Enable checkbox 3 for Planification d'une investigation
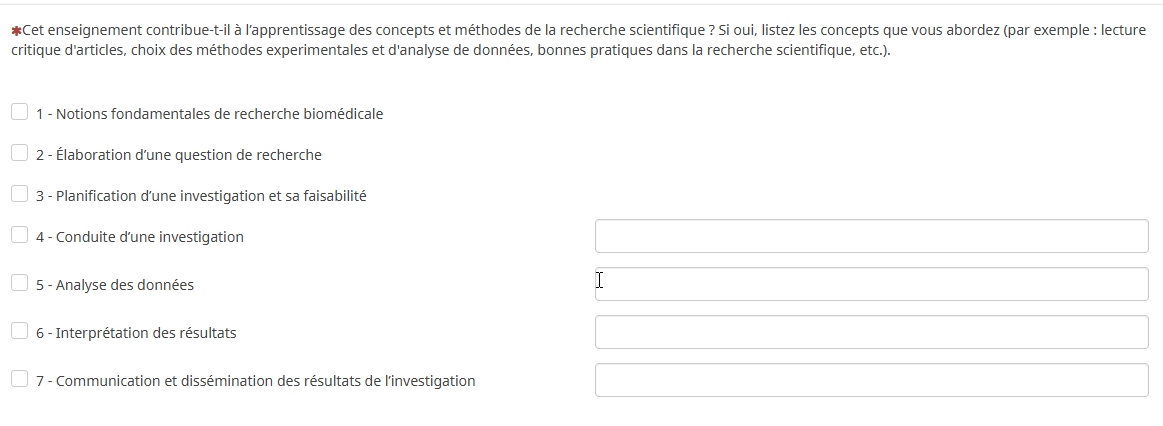 point(19,194)
